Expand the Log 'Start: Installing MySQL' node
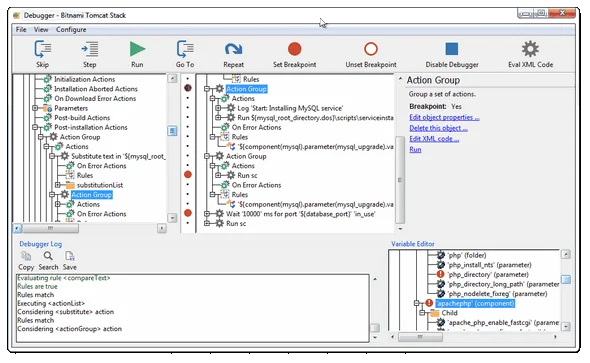The image size is (590, 363). click(218, 108)
